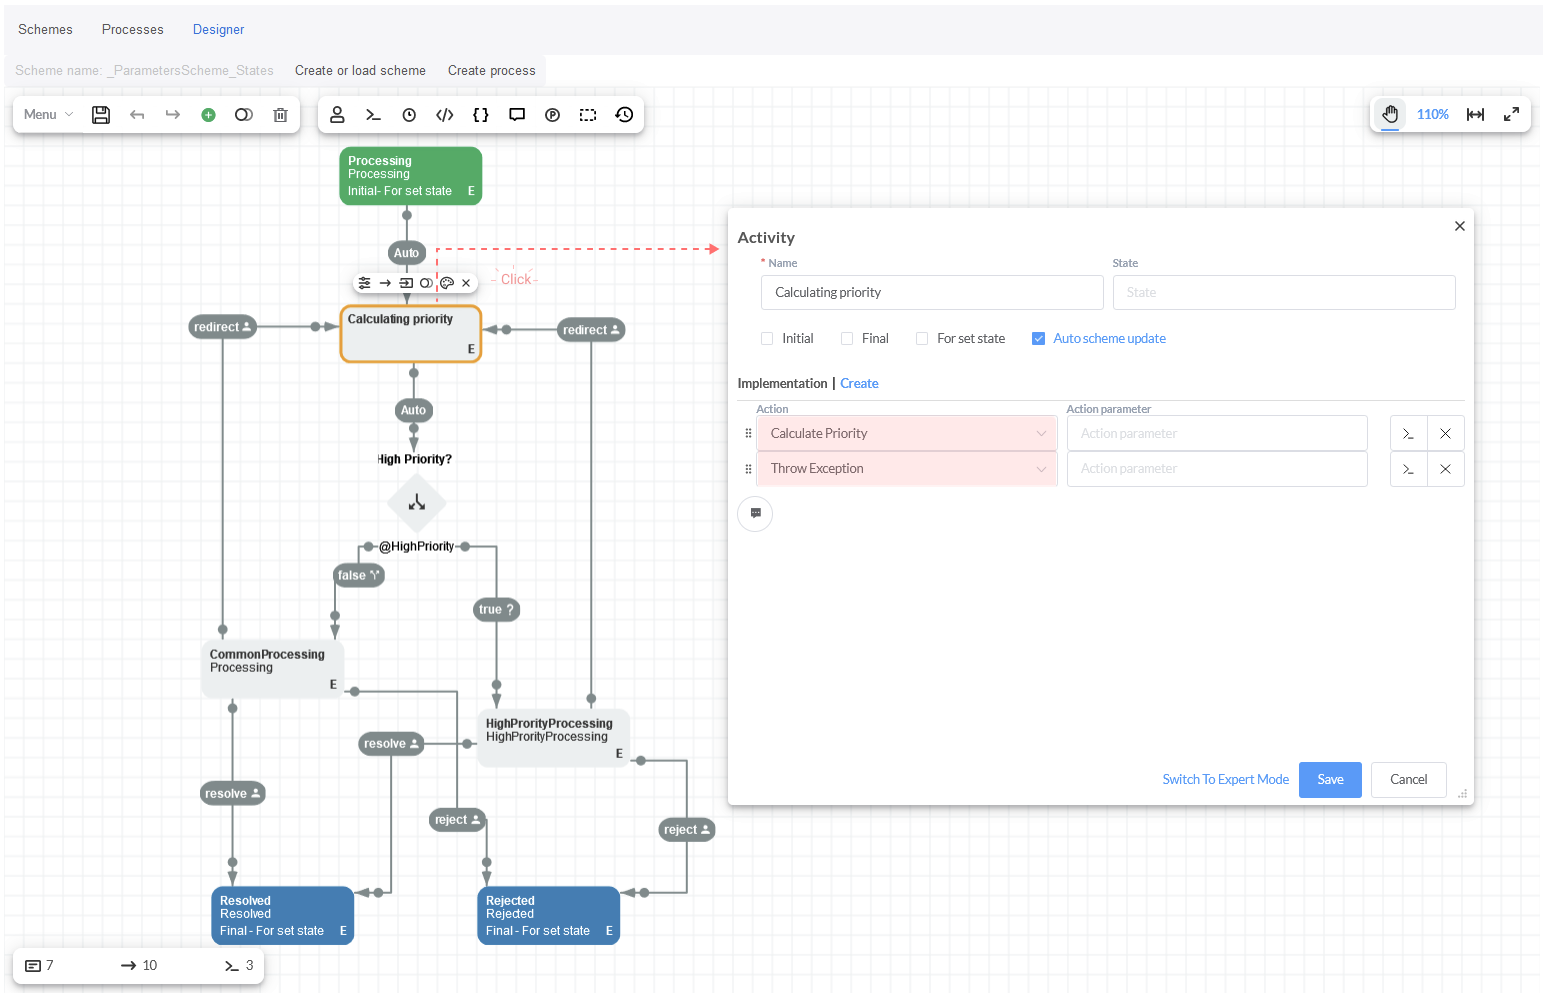The height and width of the screenshot is (1006, 1548).
Task: Open the Actors tool (person icon)
Action: 337,115
